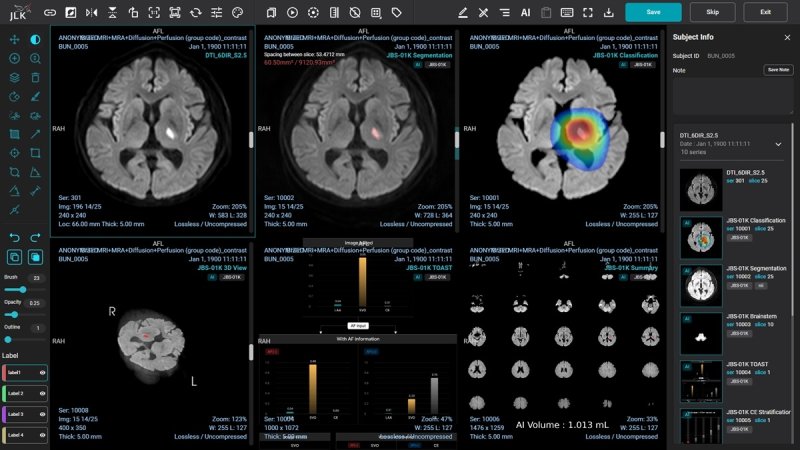Image resolution: width=800 pixels, height=450 pixels.
Task: Click the Save button
Action: point(653,12)
